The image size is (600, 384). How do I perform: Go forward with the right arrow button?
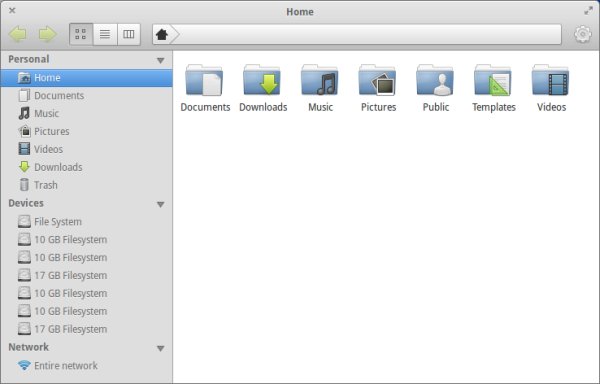(x=47, y=34)
